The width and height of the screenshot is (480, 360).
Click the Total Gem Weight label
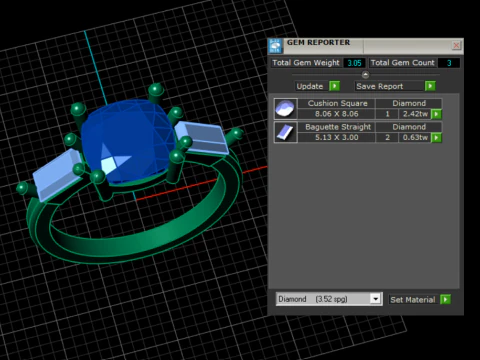coord(306,63)
